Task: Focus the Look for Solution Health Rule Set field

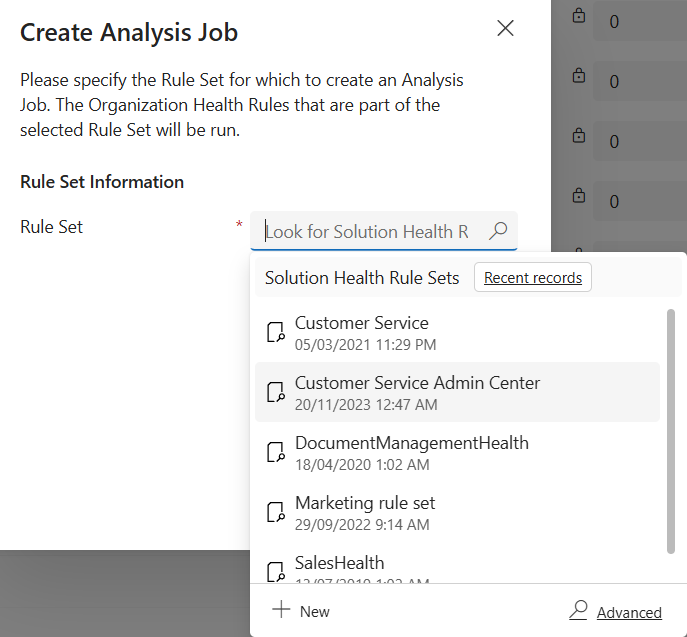Action: click(x=368, y=232)
